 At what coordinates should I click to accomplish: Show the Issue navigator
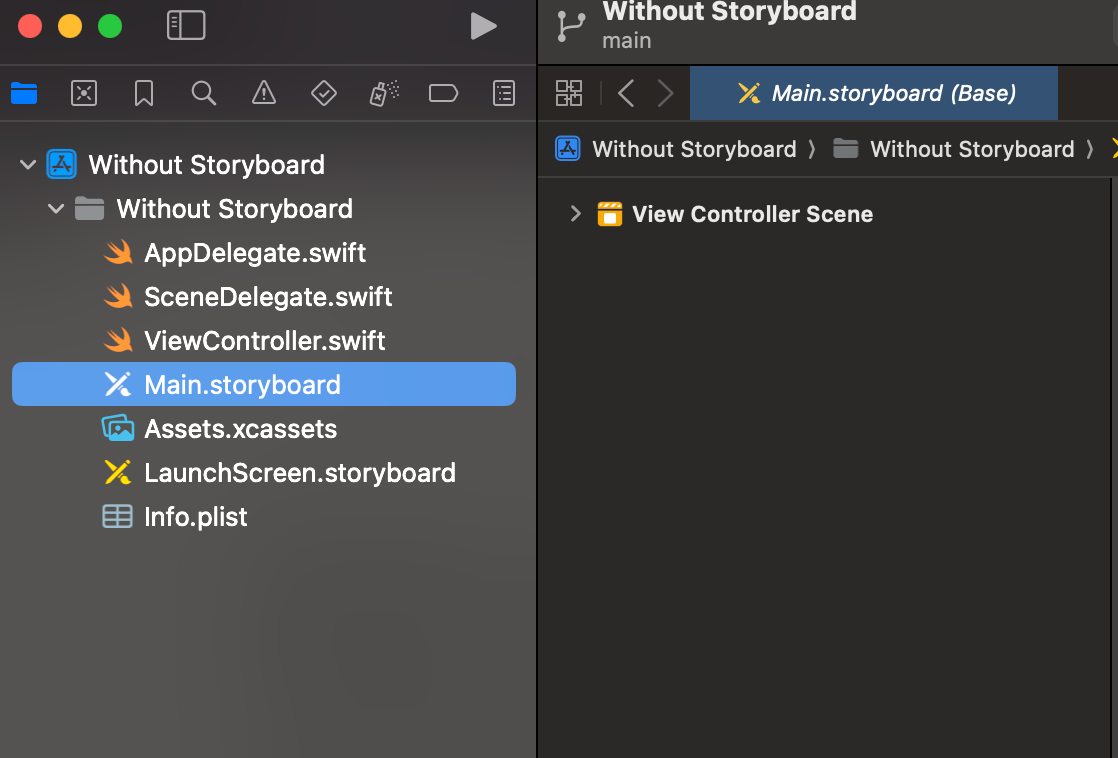(263, 92)
